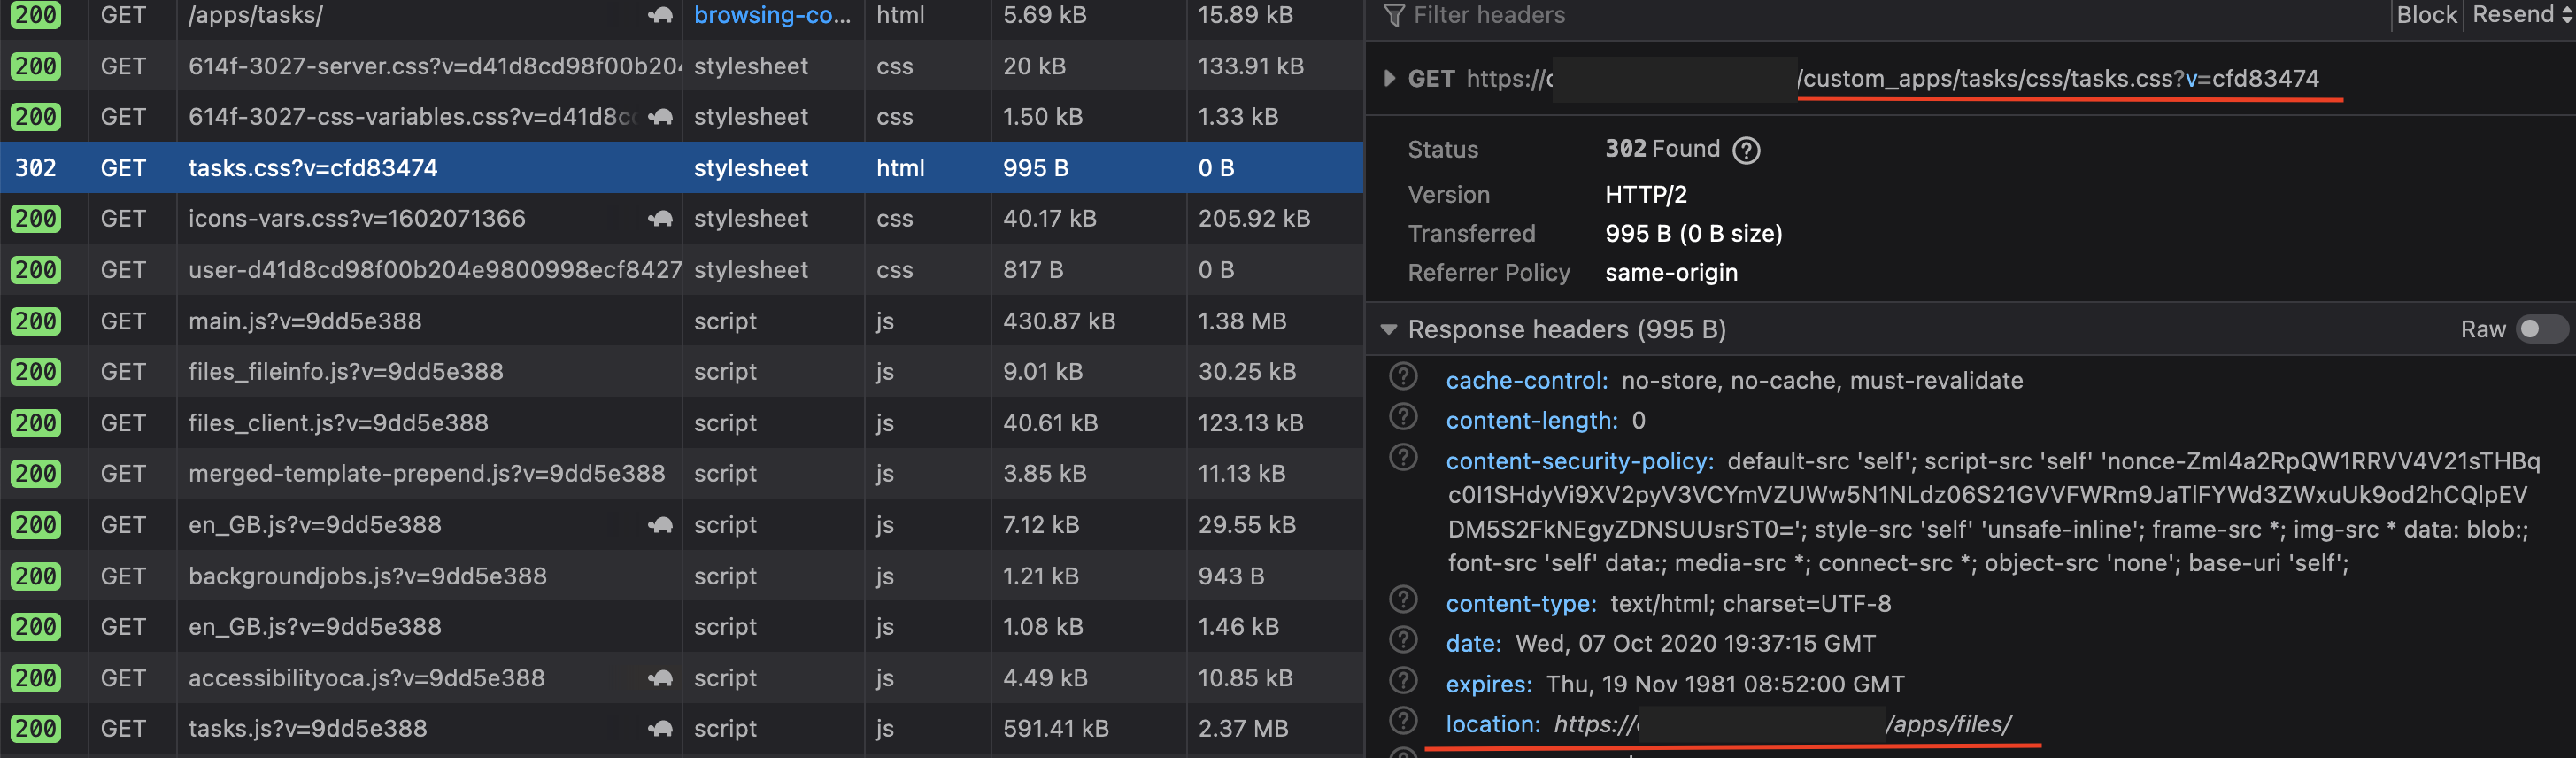Click the 430.87 kB transferred cell
Image resolution: width=2576 pixels, height=758 pixels.
click(1058, 321)
